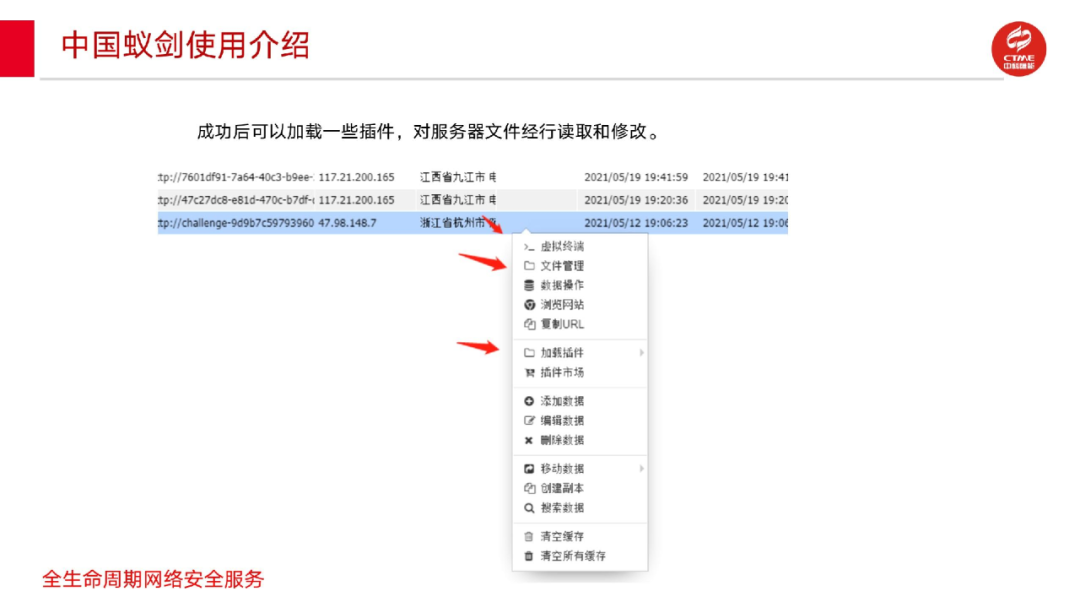Viewport: 1080px width, 608px height.
Task: Click the browser icon beside 浏览网站
Action: click(529, 304)
